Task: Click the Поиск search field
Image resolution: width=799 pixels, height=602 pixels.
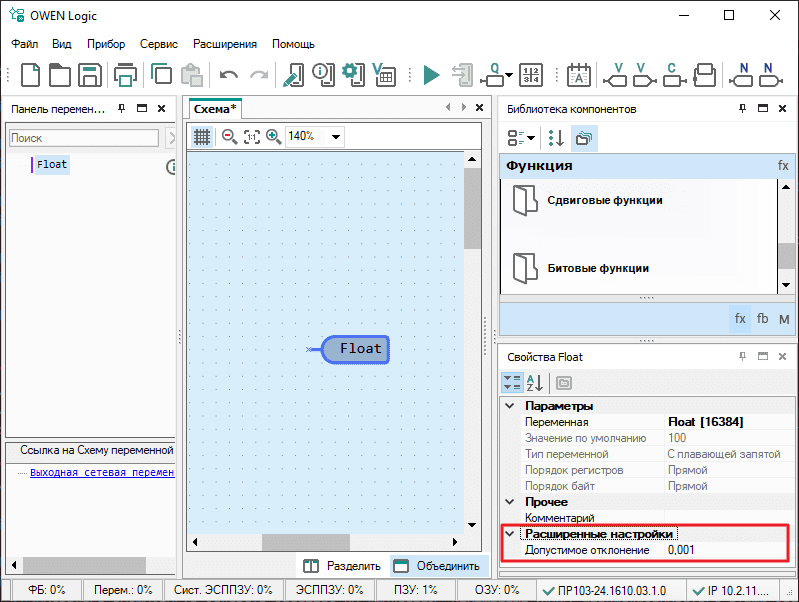Action: coord(84,138)
